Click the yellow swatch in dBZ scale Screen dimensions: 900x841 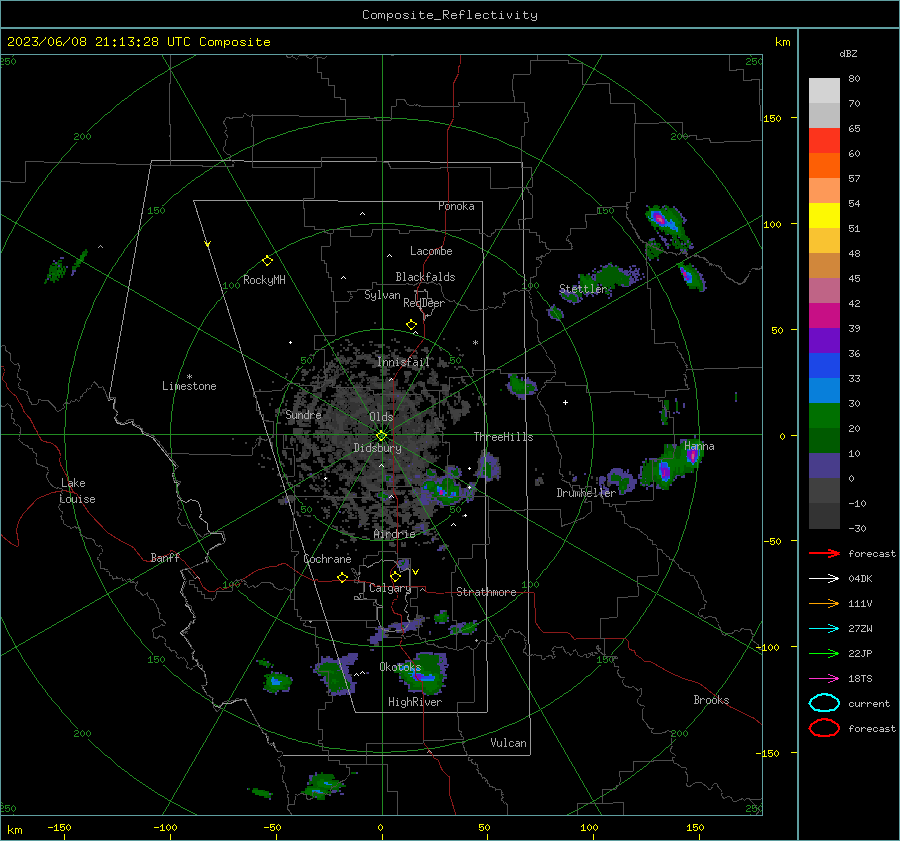824,216
